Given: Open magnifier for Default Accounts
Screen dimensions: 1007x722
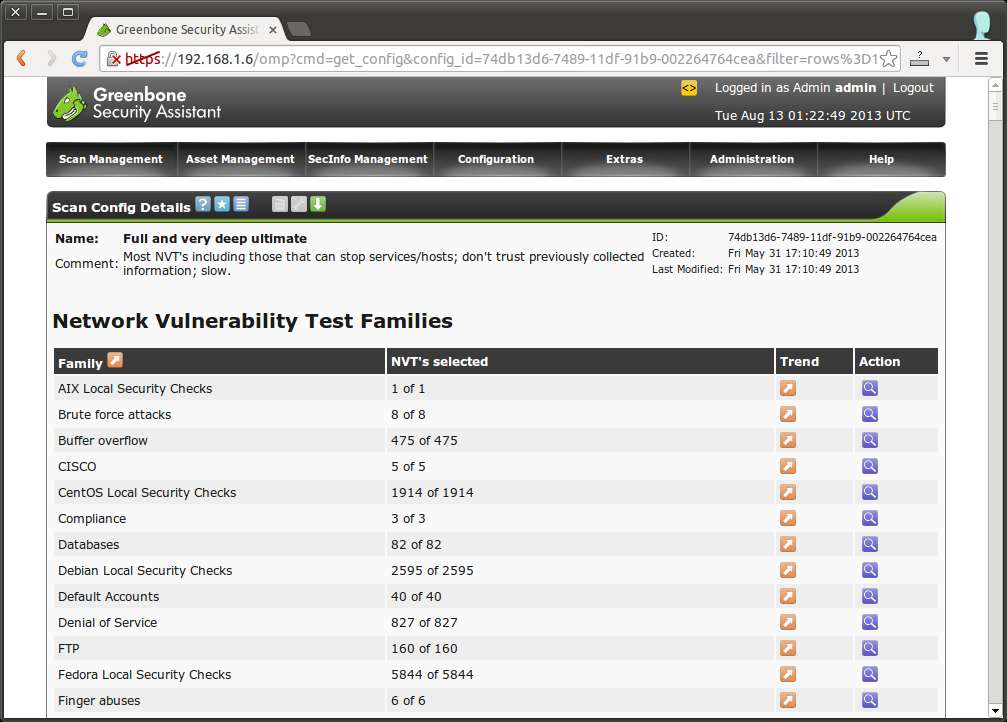Looking at the screenshot, I should click(870, 596).
